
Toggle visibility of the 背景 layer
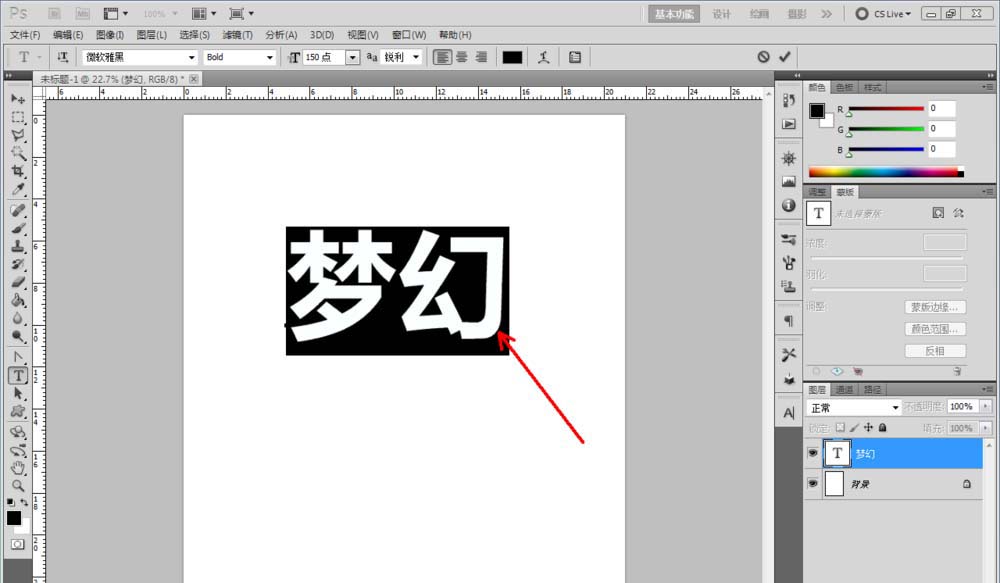coord(813,484)
